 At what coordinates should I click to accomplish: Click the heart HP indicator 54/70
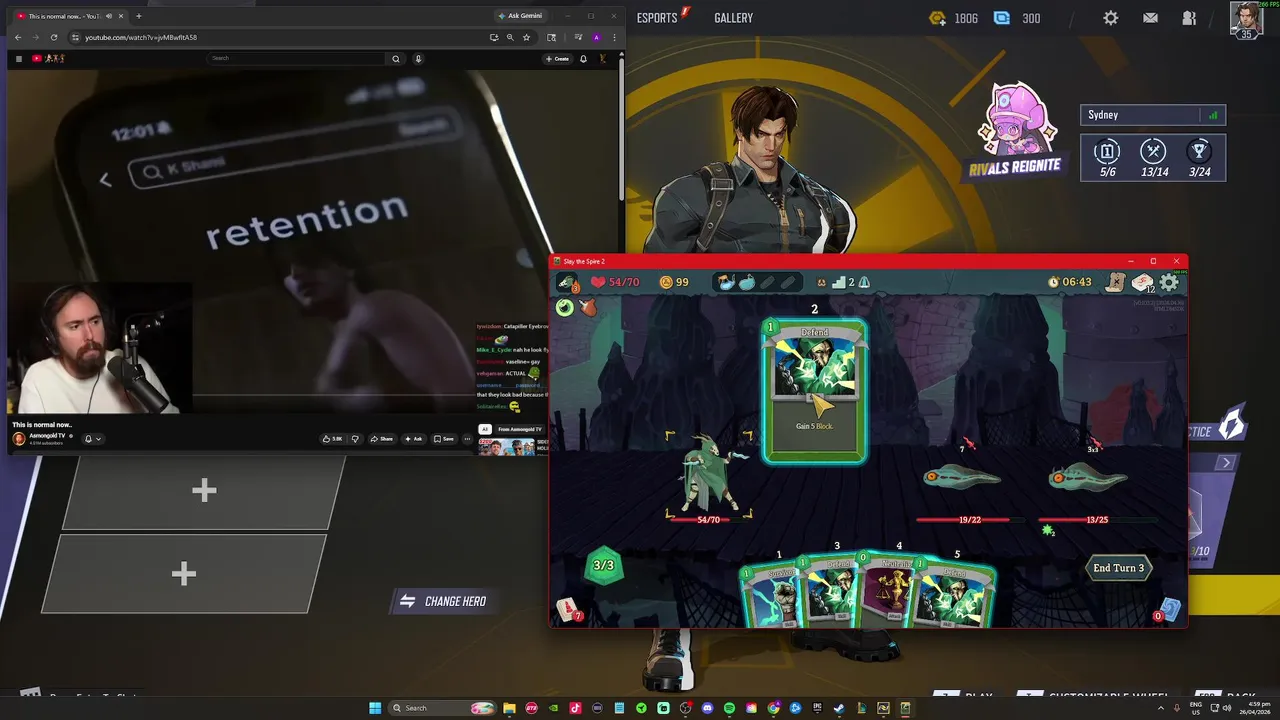click(614, 283)
